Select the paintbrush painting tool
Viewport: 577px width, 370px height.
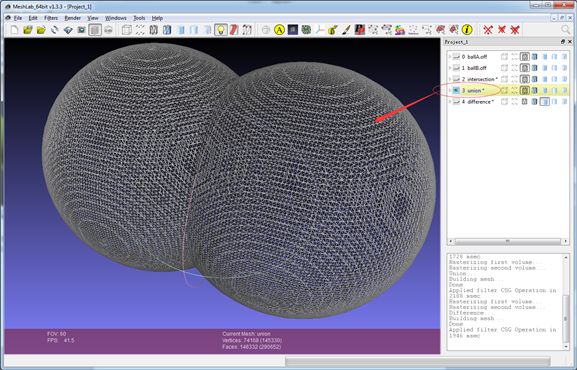pyautogui.click(x=346, y=30)
